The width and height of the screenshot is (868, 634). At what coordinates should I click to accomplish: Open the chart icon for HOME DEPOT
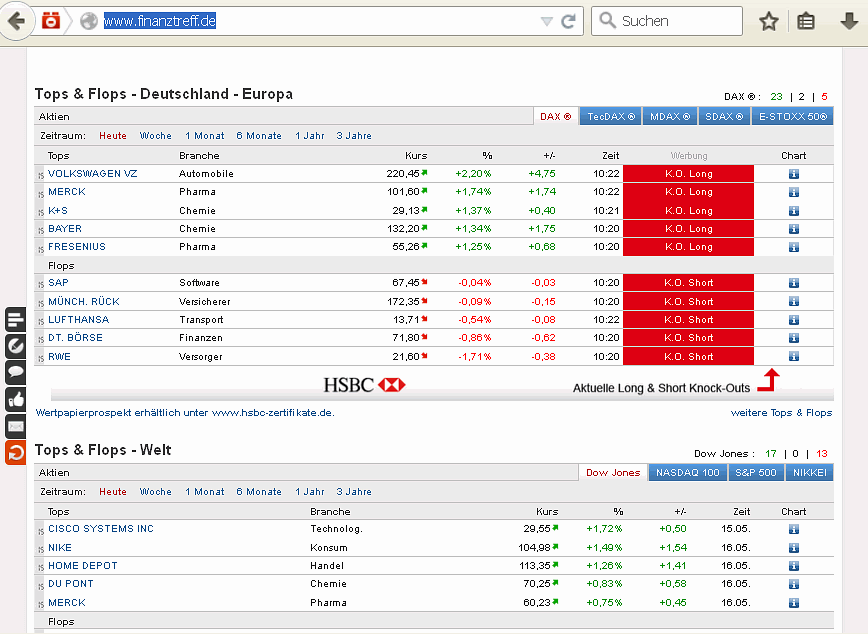click(794, 566)
